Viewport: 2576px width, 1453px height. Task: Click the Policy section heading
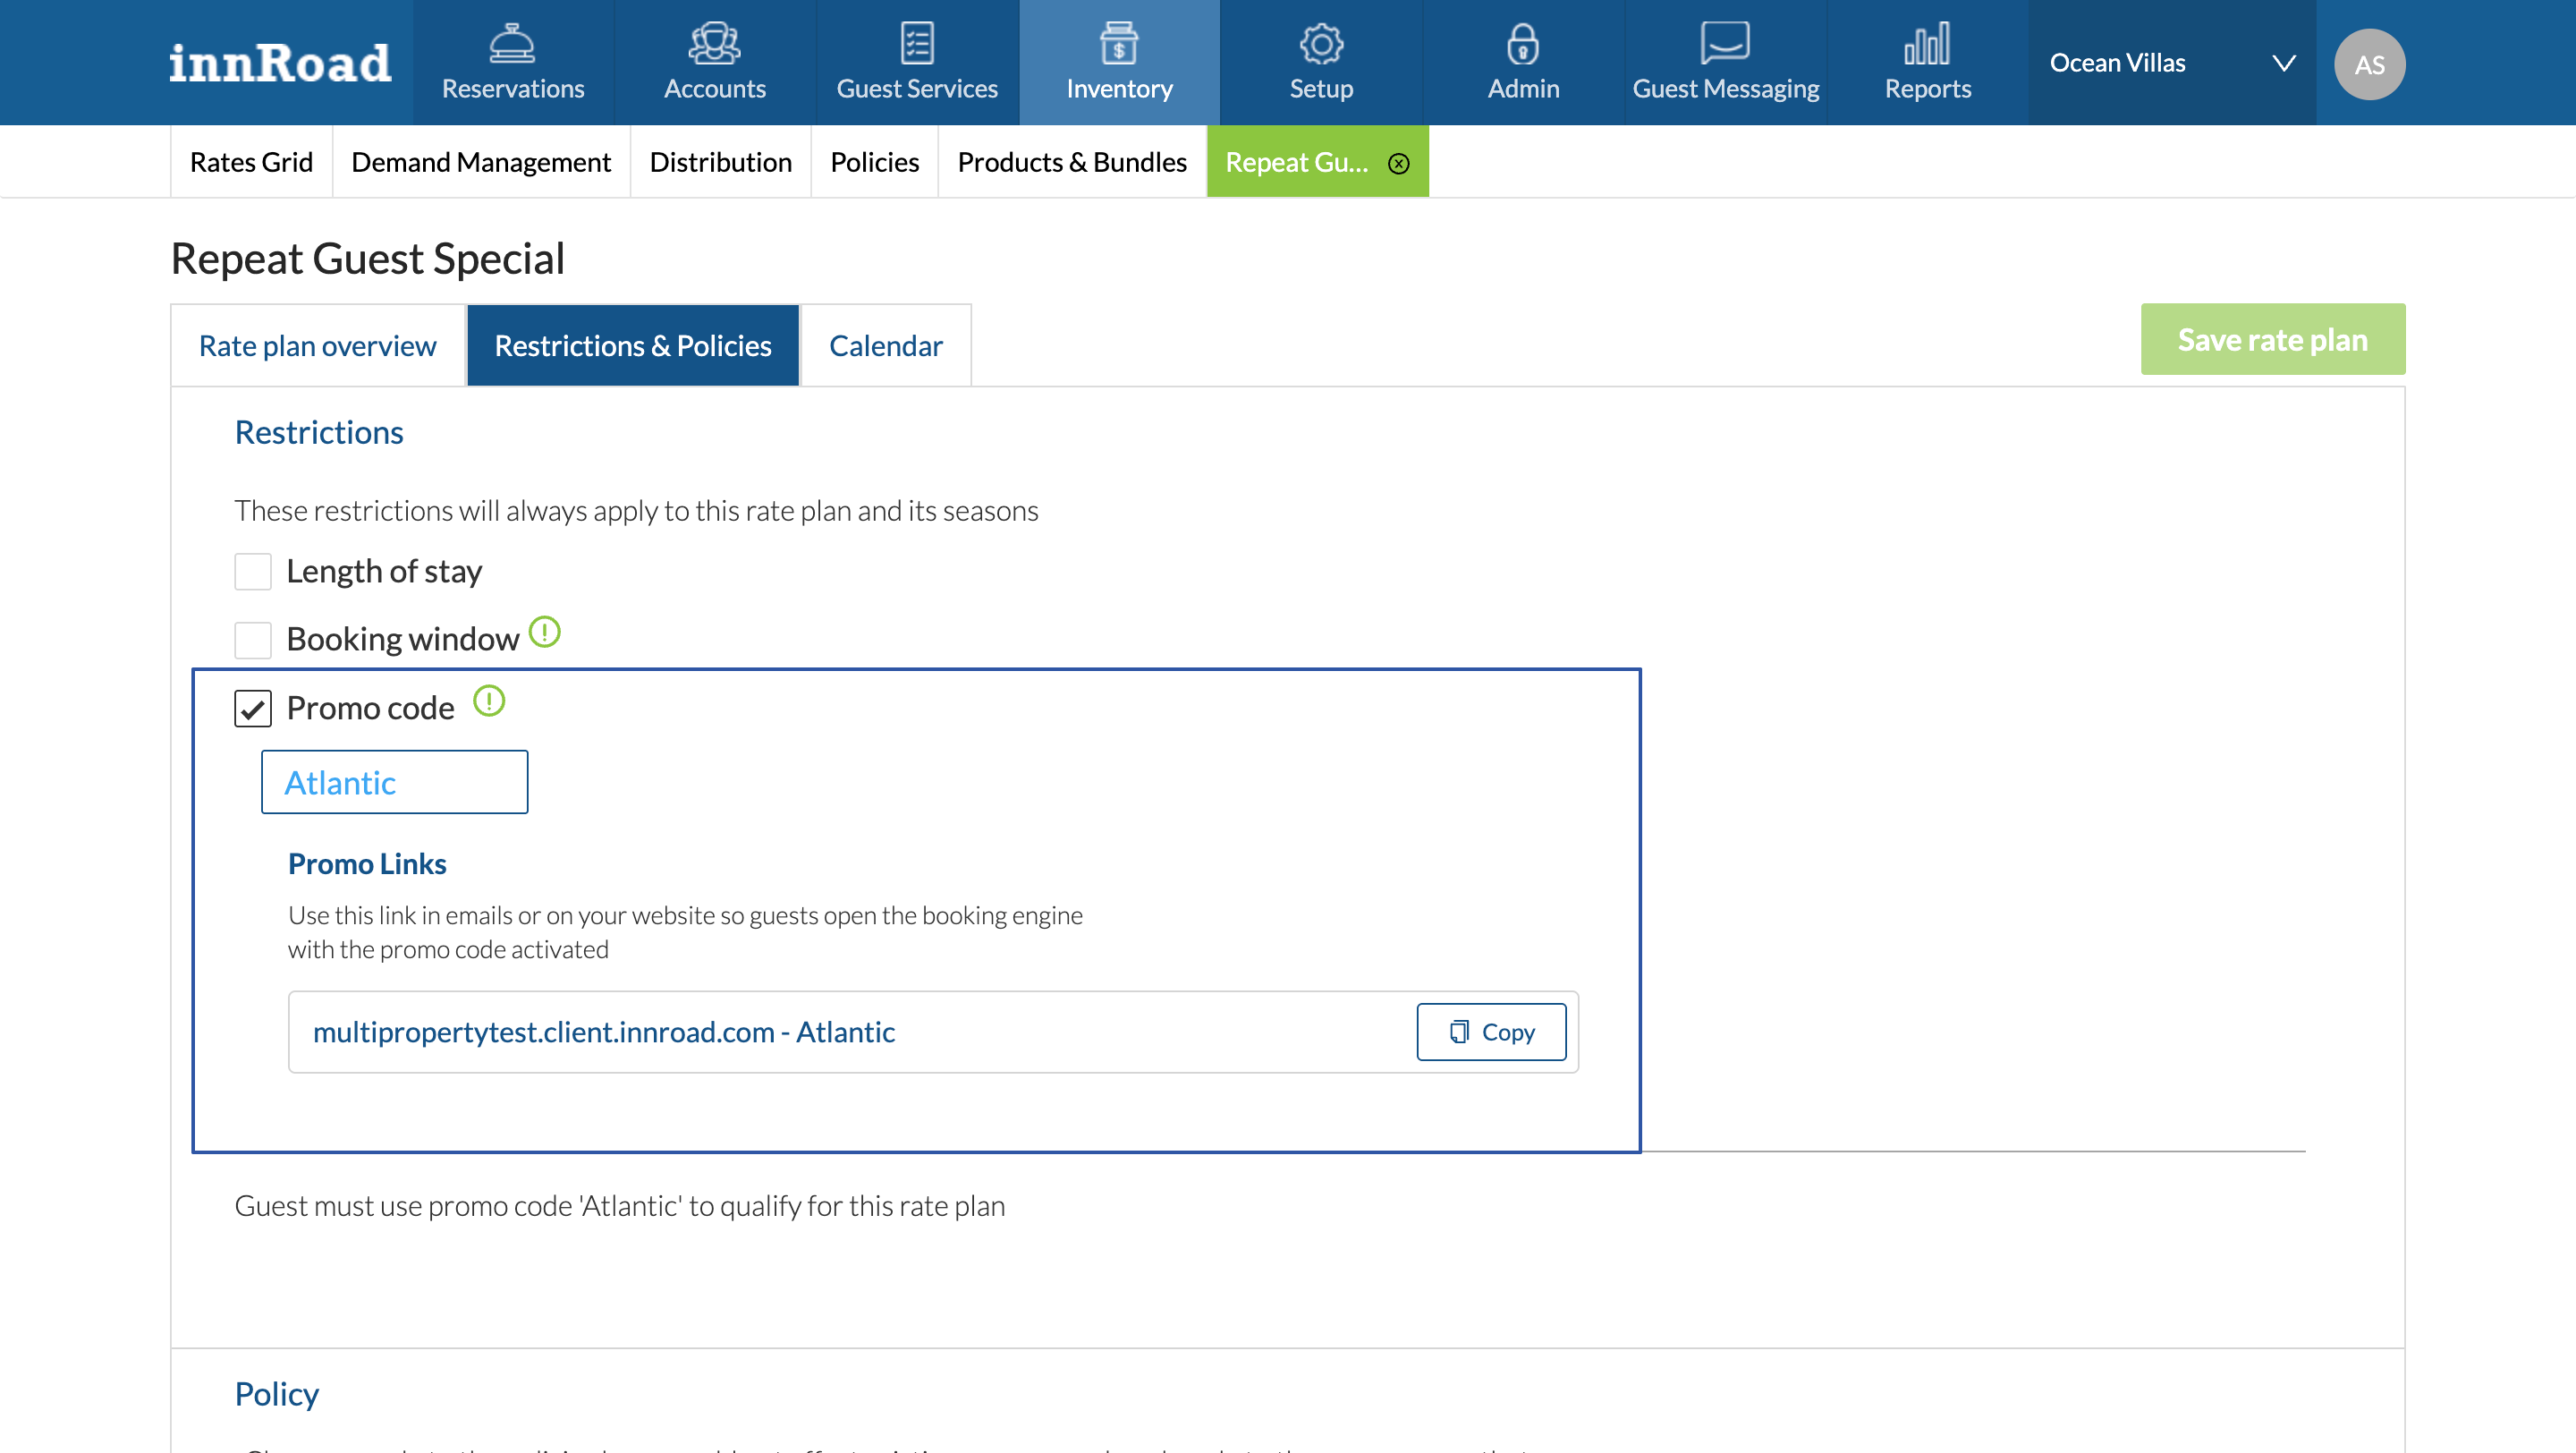(x=277, y=1393)
